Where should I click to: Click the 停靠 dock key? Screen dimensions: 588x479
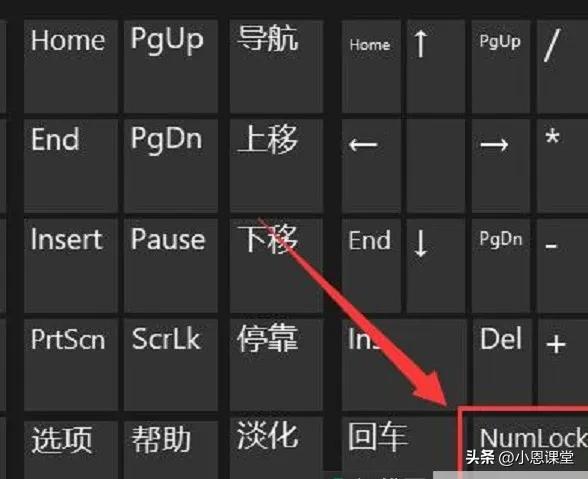[x=276, y=365]
